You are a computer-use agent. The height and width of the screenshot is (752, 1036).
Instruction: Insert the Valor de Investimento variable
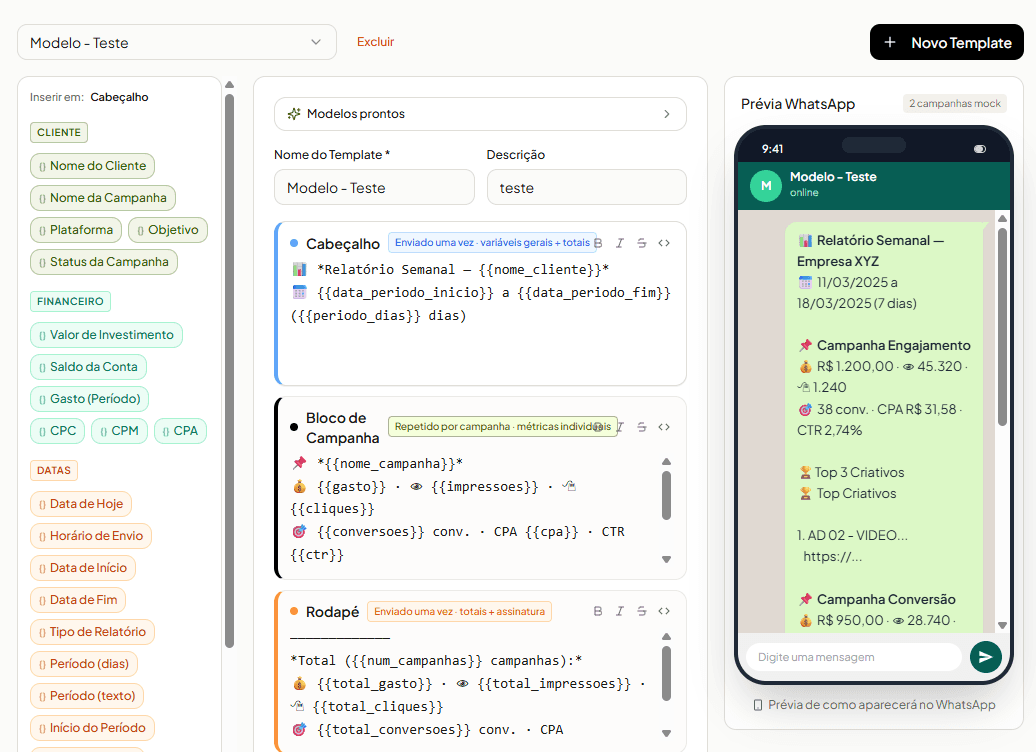point(106,335)
